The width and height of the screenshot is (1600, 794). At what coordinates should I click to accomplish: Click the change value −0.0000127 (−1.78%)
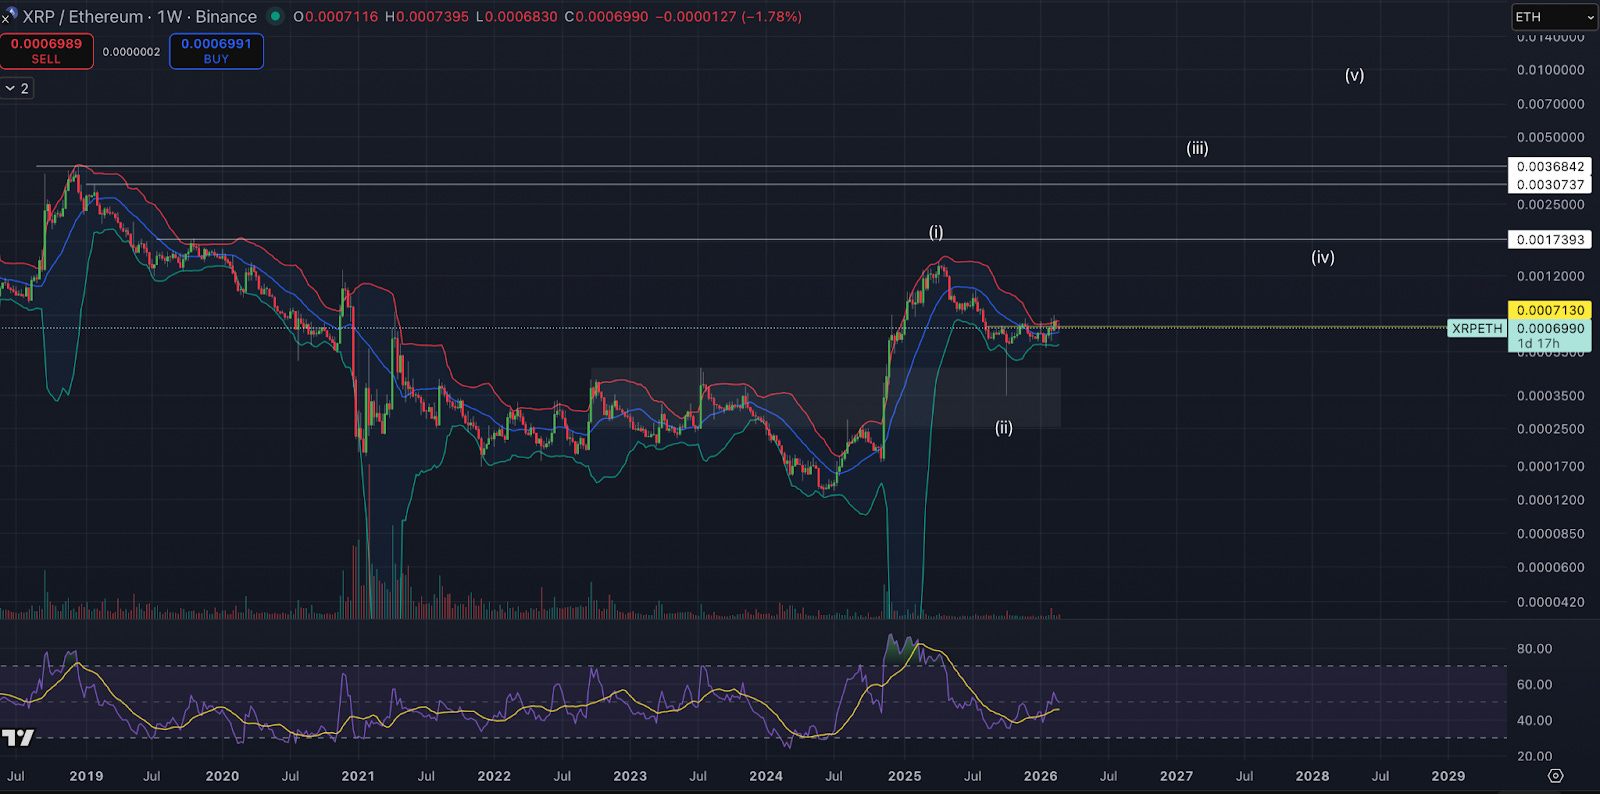pyautogui.click(x=729, y=17)
